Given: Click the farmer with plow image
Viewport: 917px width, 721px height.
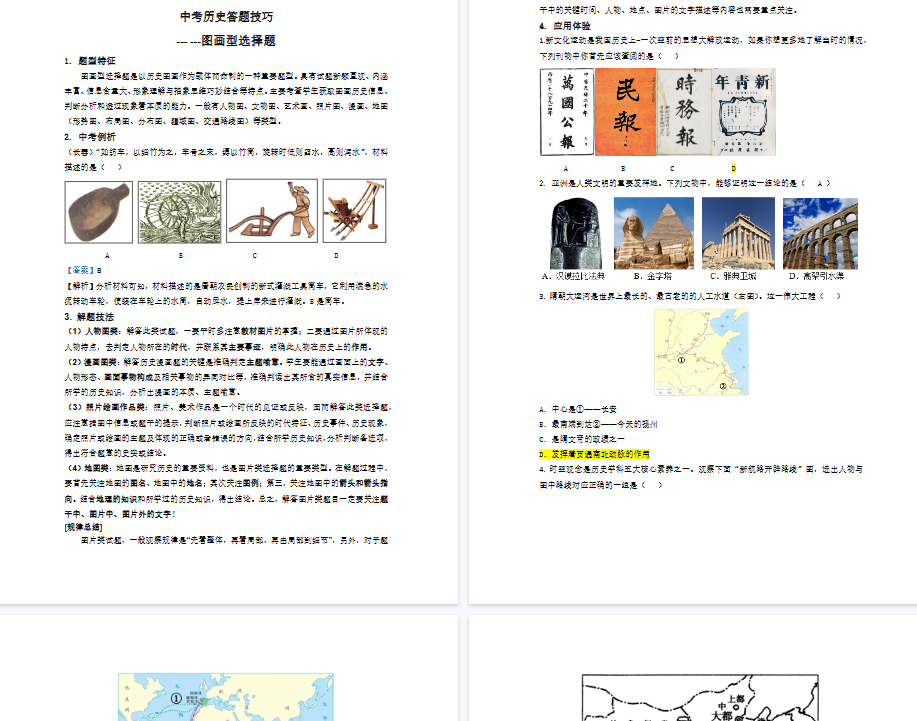Looking at the screenshot, I should click(272, 211).
